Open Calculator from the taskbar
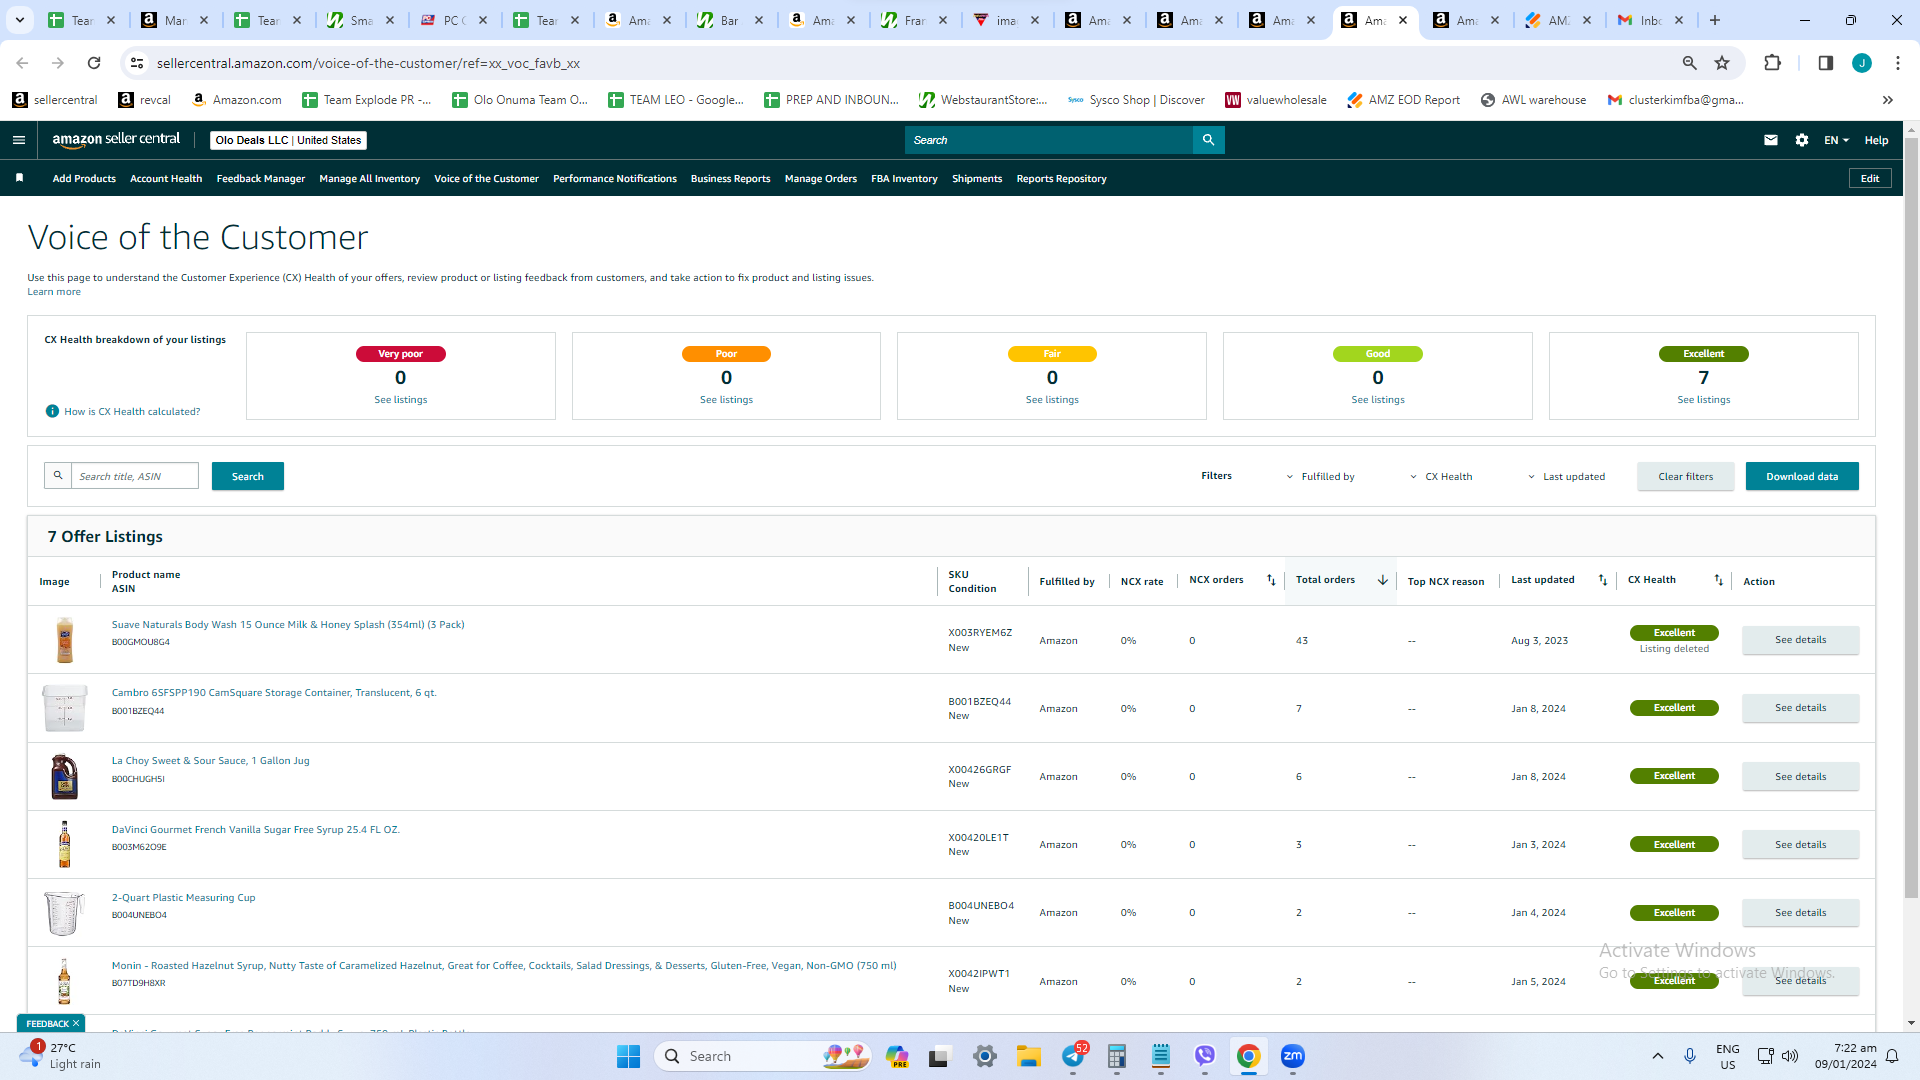This screenshot has width=1920, height=1080. (1117, 1056)
